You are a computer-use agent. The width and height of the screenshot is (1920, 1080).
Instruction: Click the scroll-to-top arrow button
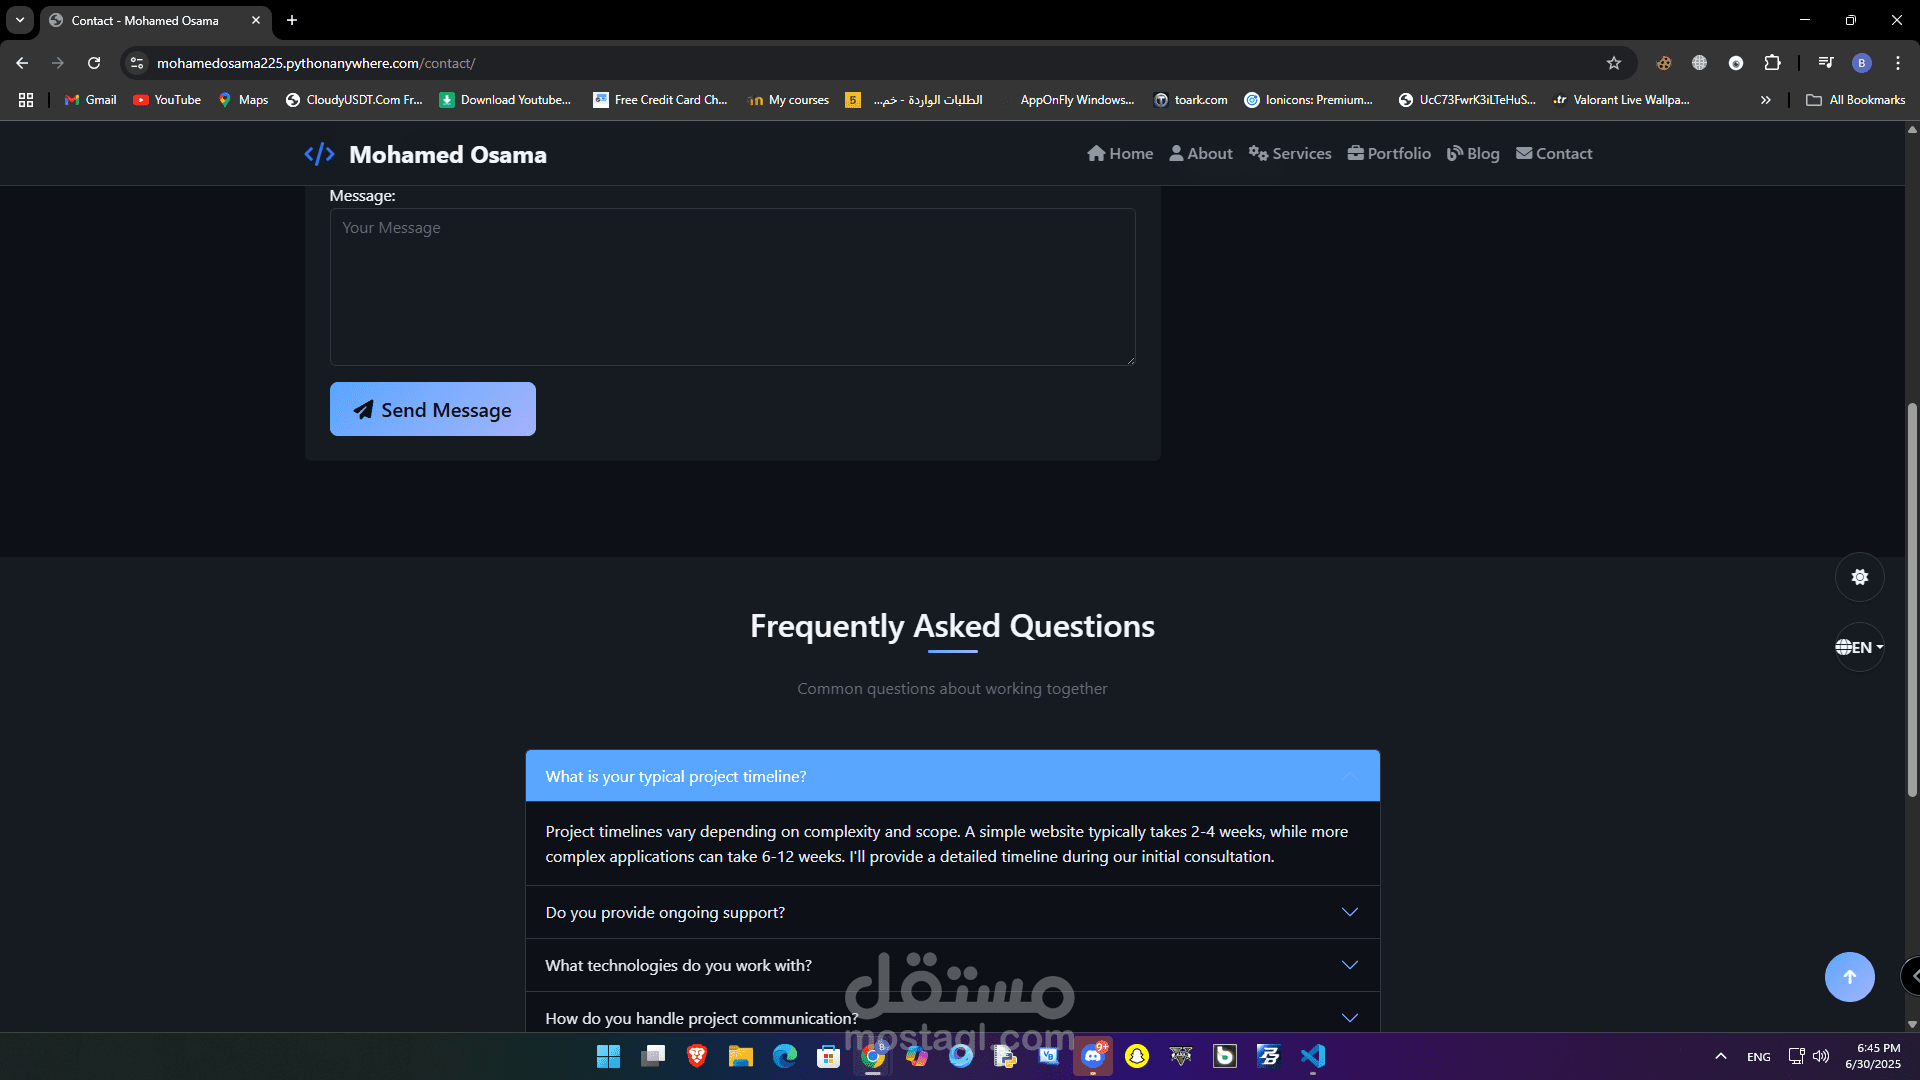[1849, 977]
